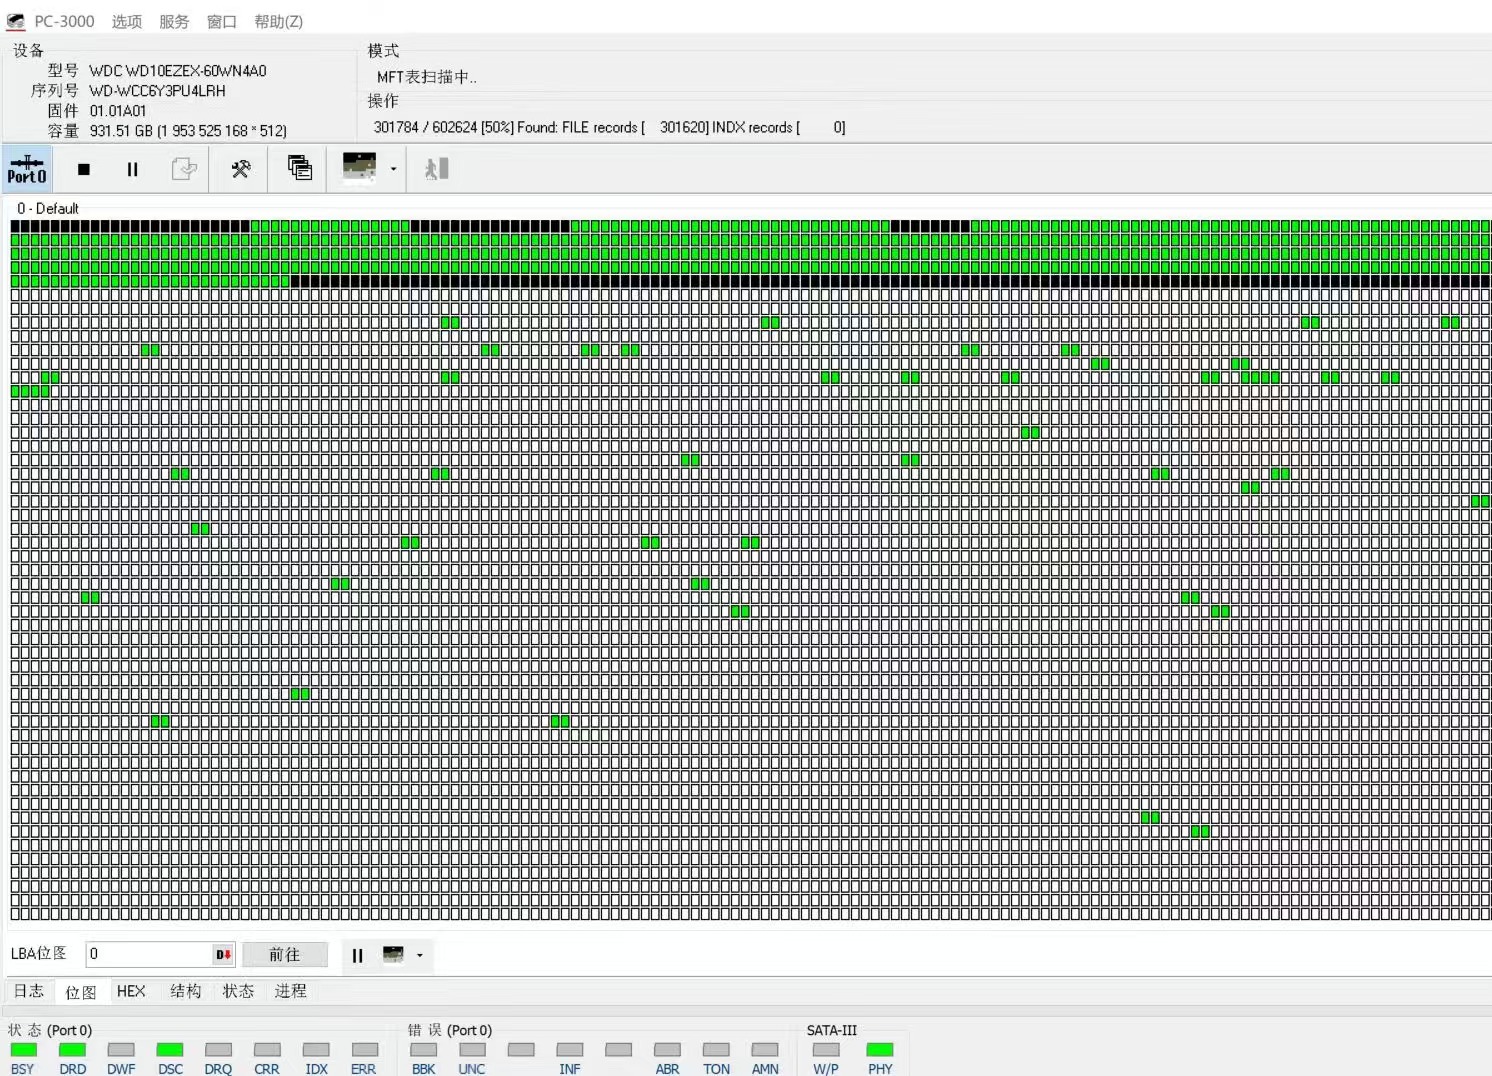Click the cascaded windows toolbar icon
The height and width of the screenshot is (1076, 1492).
pyautogui.click(x=299, y=168)
